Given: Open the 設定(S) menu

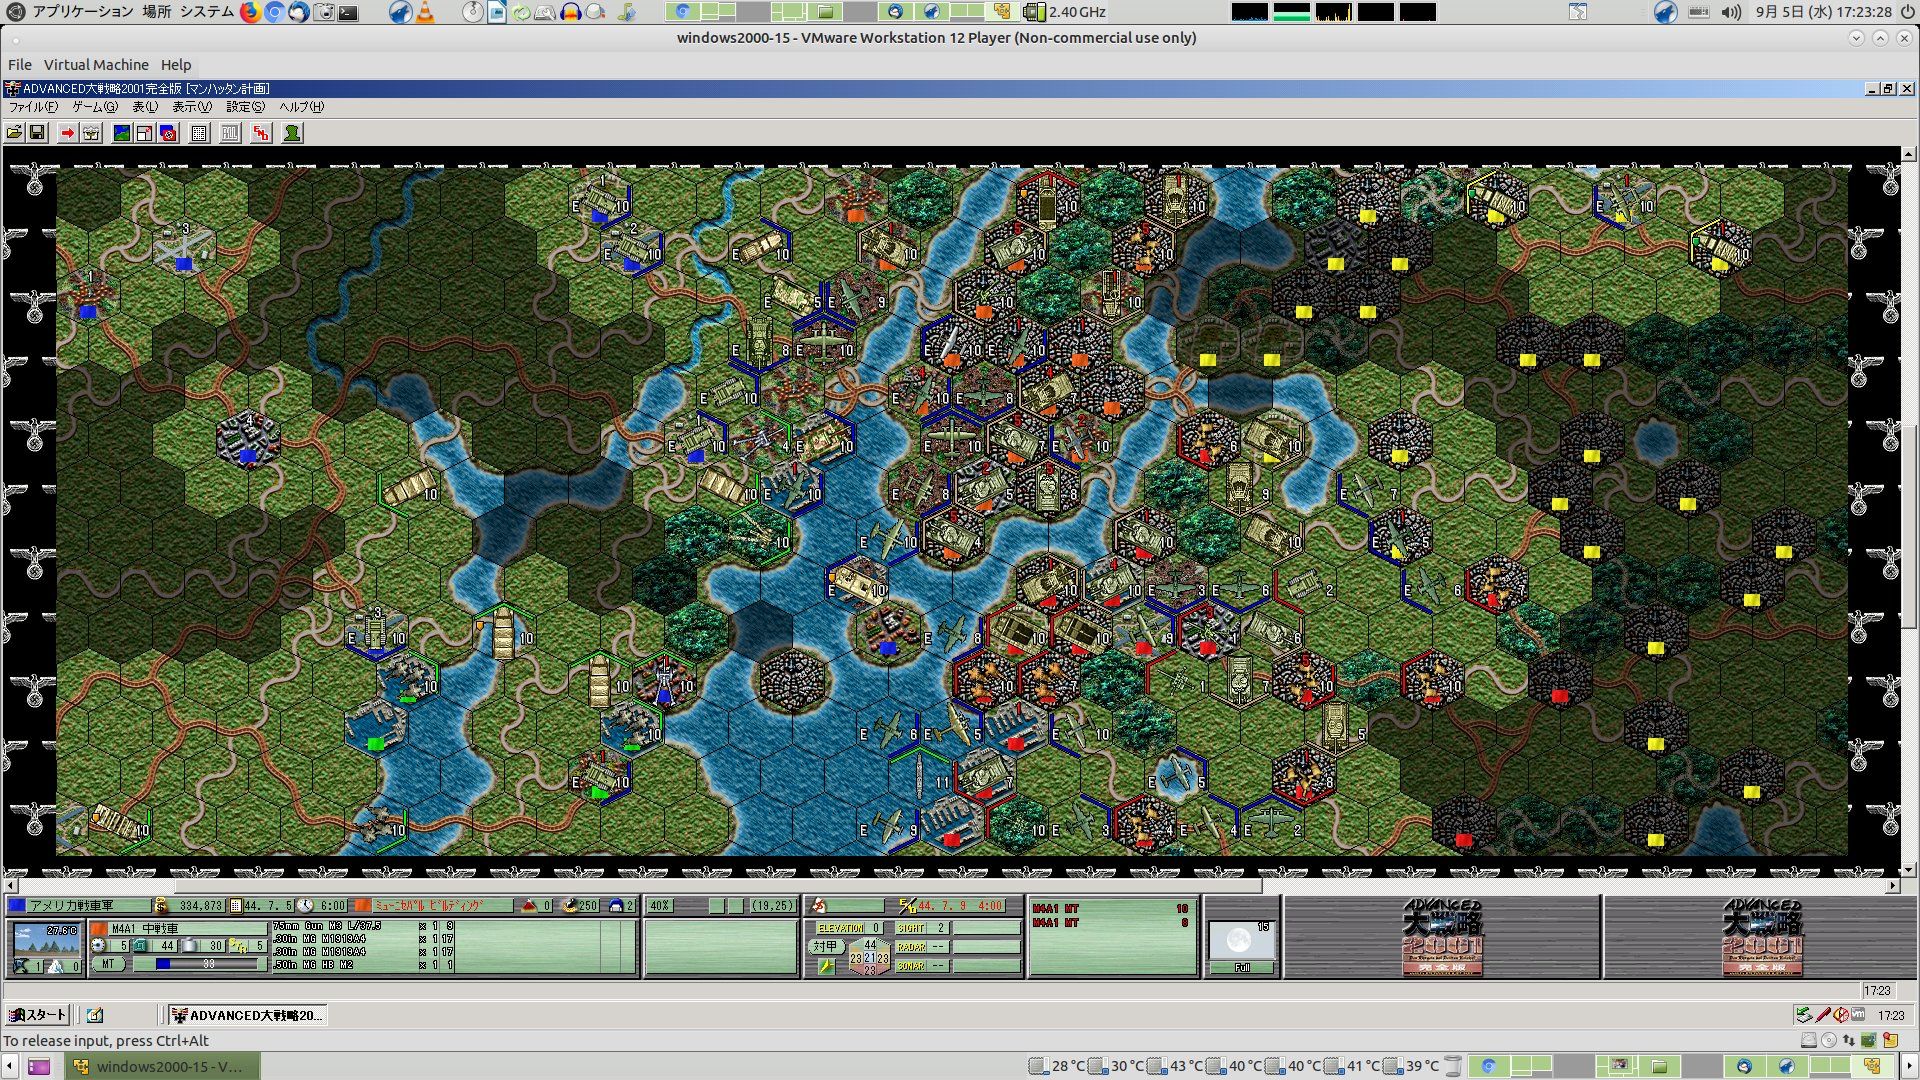Looking at the screenshot, I should 245,107.
